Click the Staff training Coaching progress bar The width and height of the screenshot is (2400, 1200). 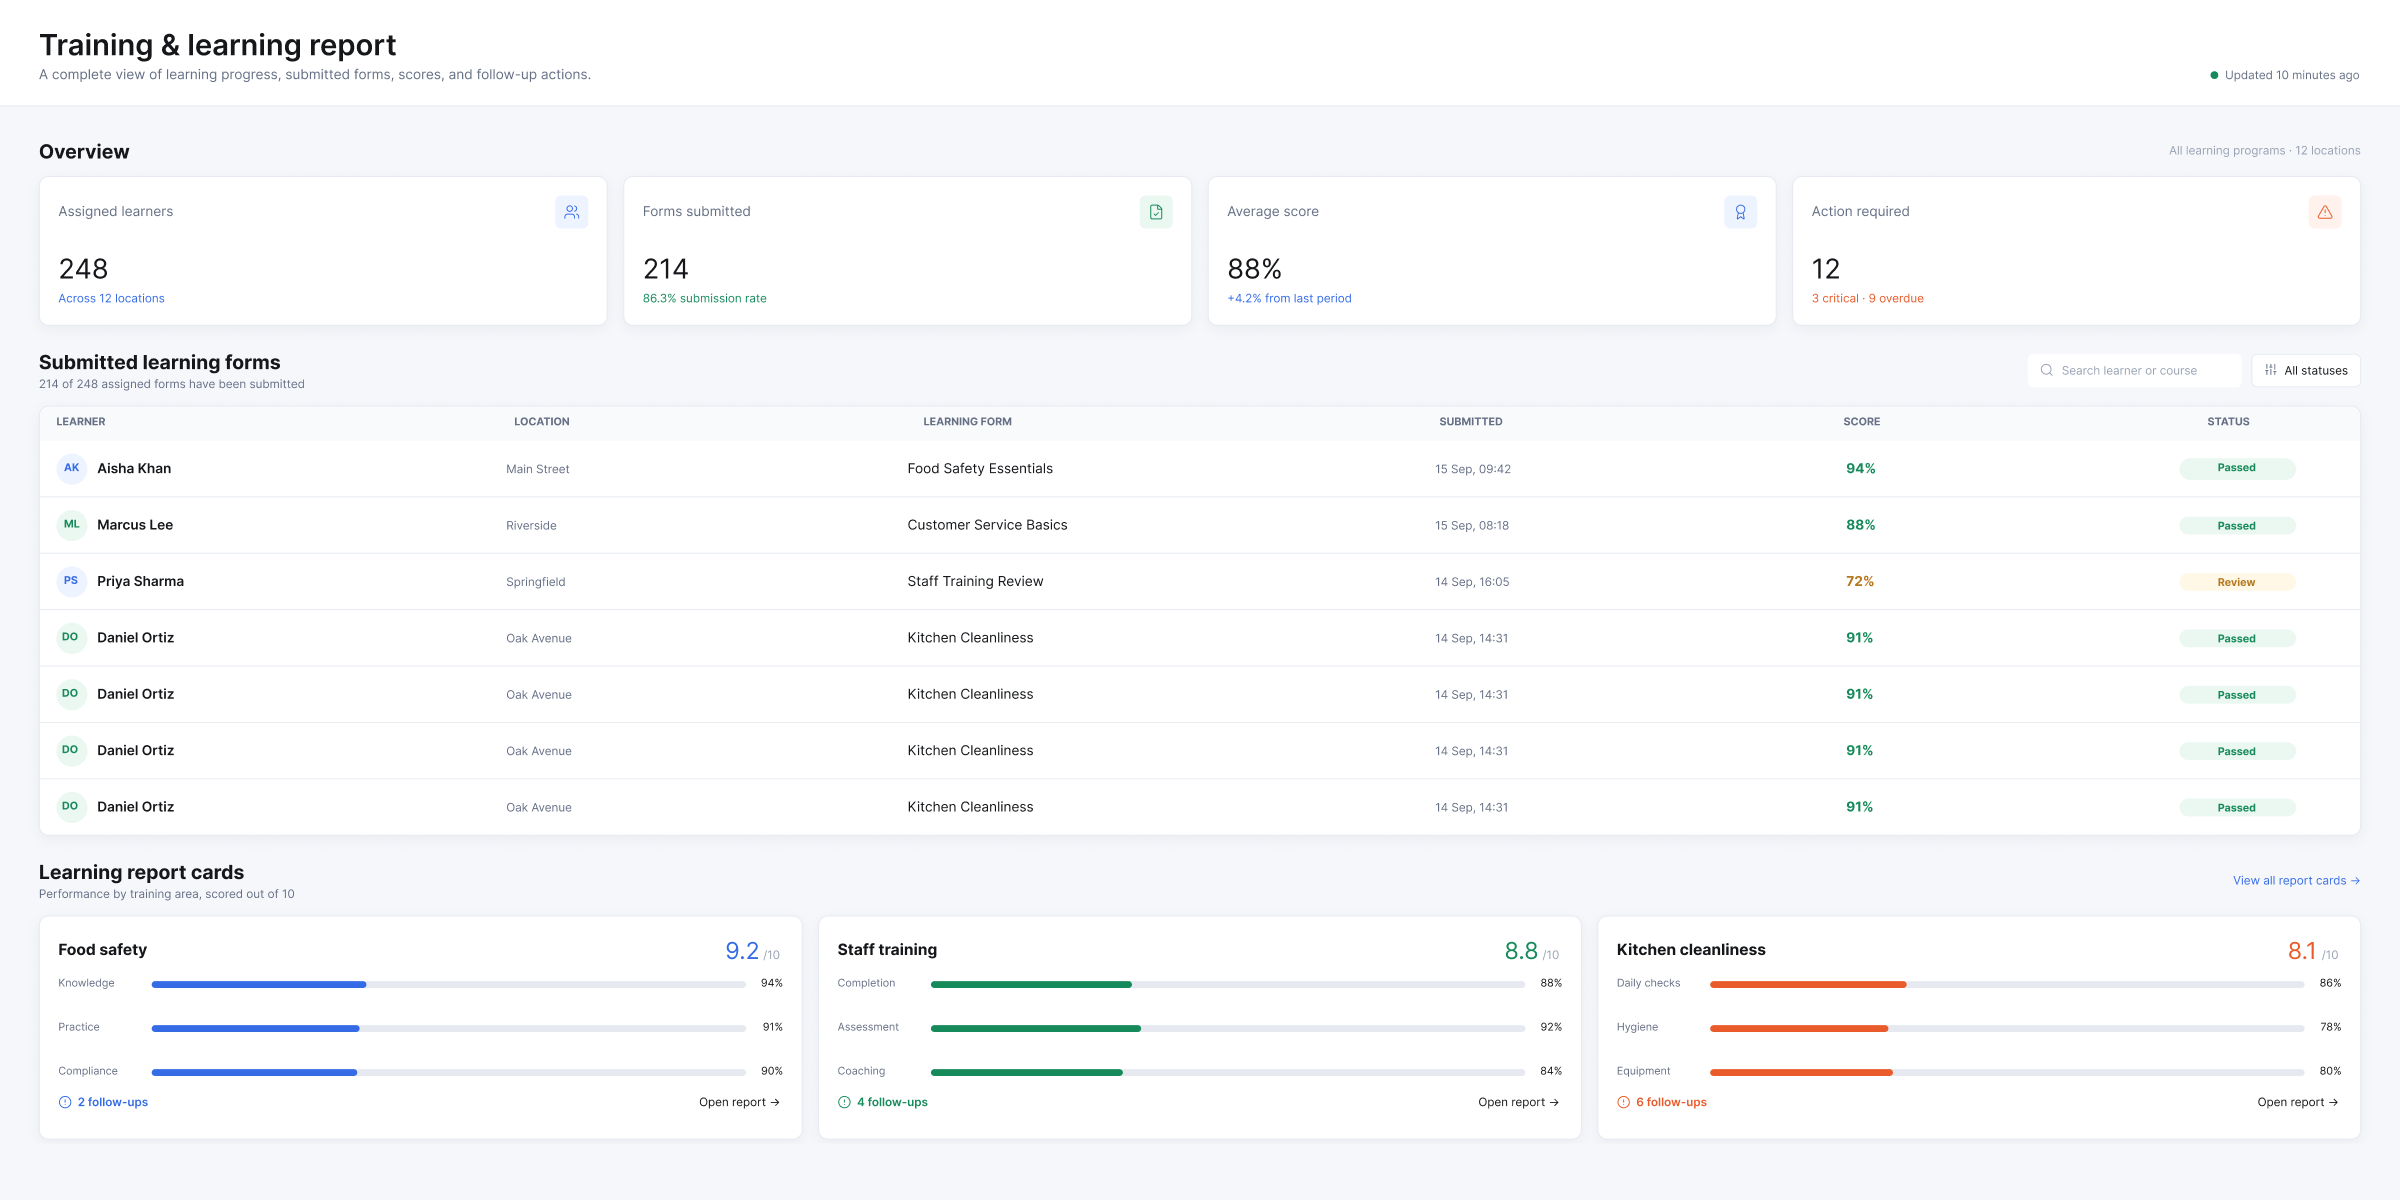(1227, 1072)
